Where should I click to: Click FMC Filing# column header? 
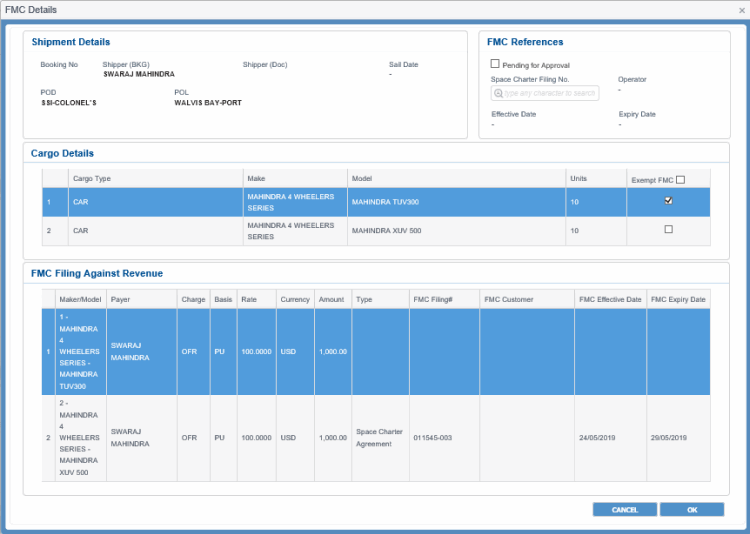[x=432, y=299]
